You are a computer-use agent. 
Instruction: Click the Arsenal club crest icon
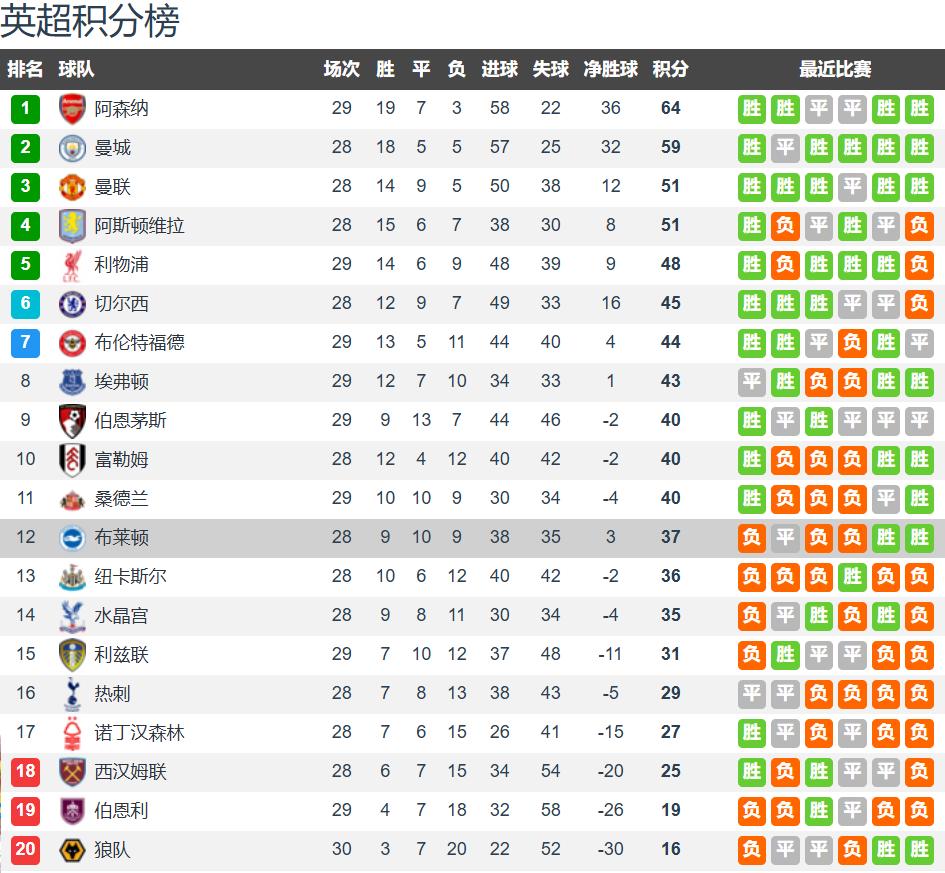[x=72, y=108]
